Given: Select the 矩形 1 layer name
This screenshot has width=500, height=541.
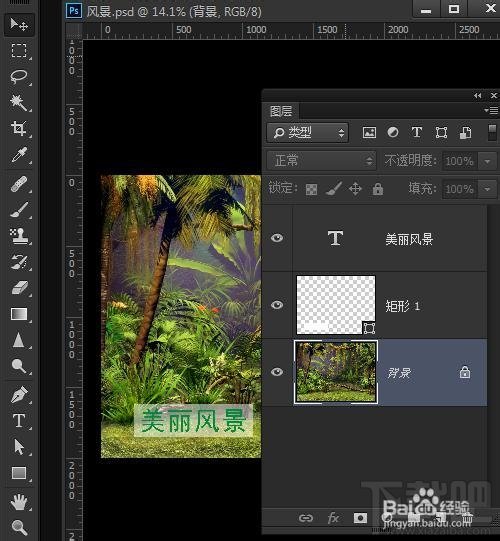Looking at the screenshot, I should point(403,306).
